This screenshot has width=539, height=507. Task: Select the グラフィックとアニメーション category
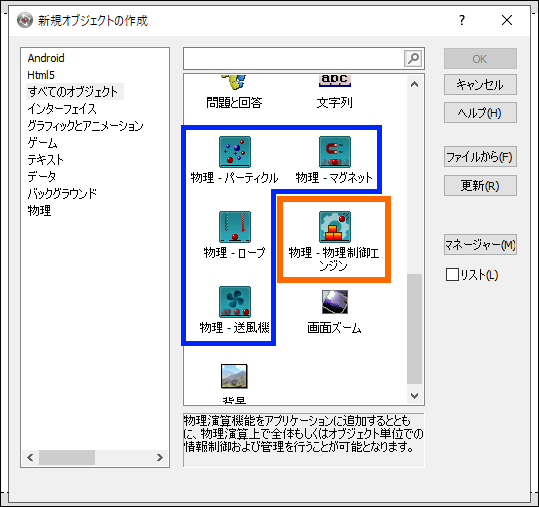[85, 126]
